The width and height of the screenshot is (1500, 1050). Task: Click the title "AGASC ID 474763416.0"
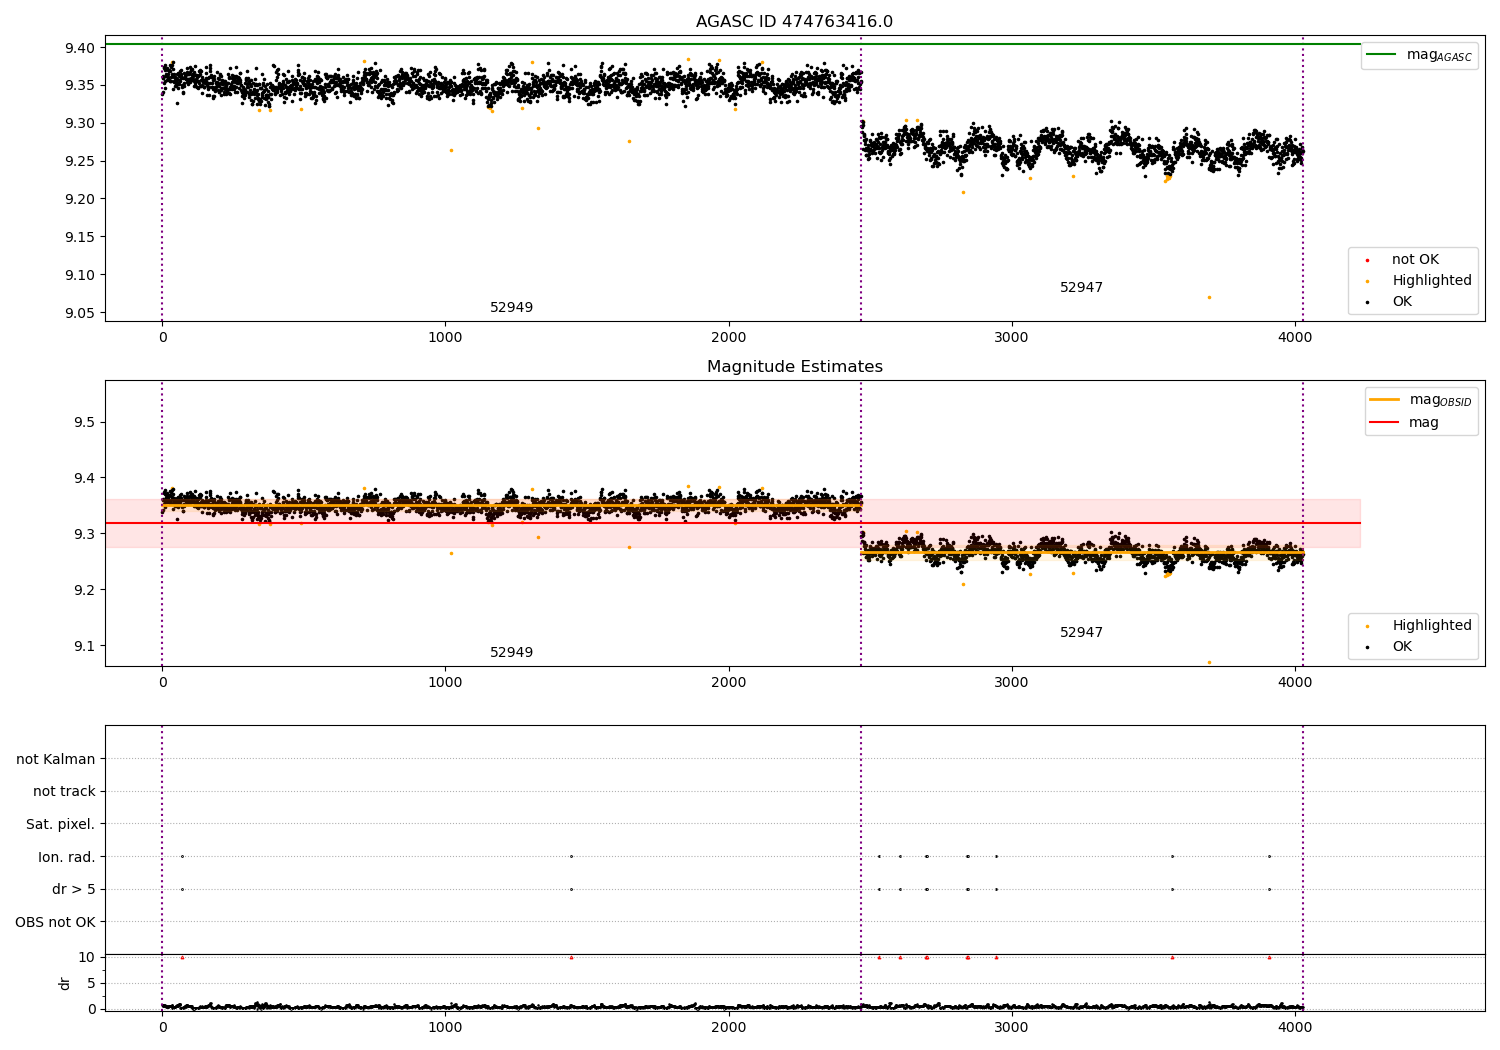coord(794,22)
